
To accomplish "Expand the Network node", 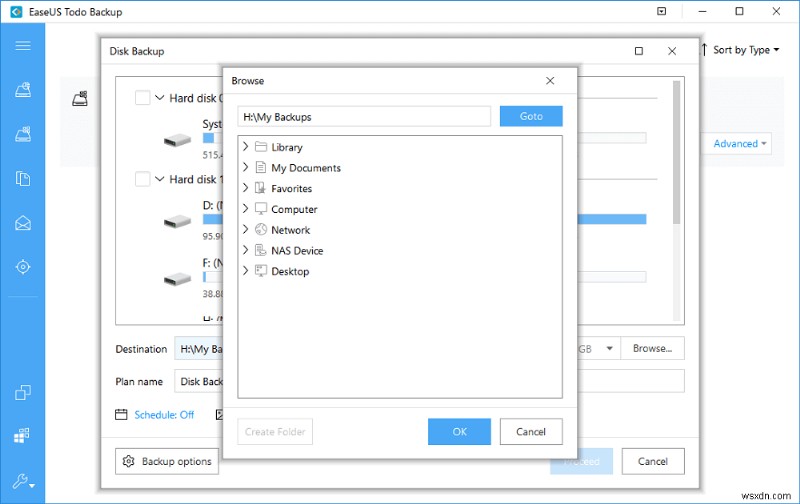I will point(245,229).
